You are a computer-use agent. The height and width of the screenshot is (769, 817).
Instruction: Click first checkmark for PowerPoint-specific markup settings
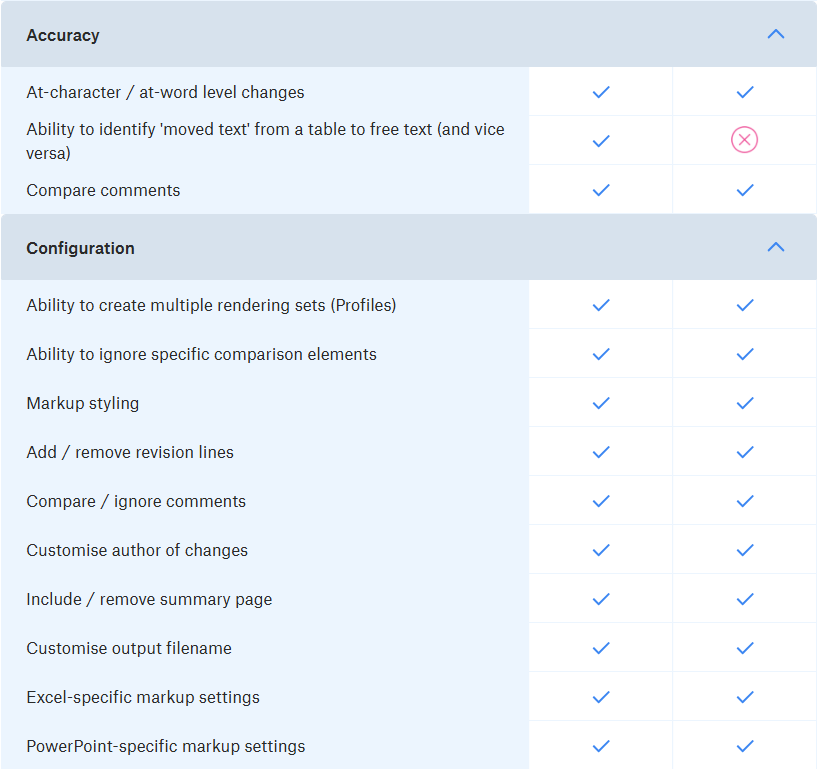pos(601,746)
